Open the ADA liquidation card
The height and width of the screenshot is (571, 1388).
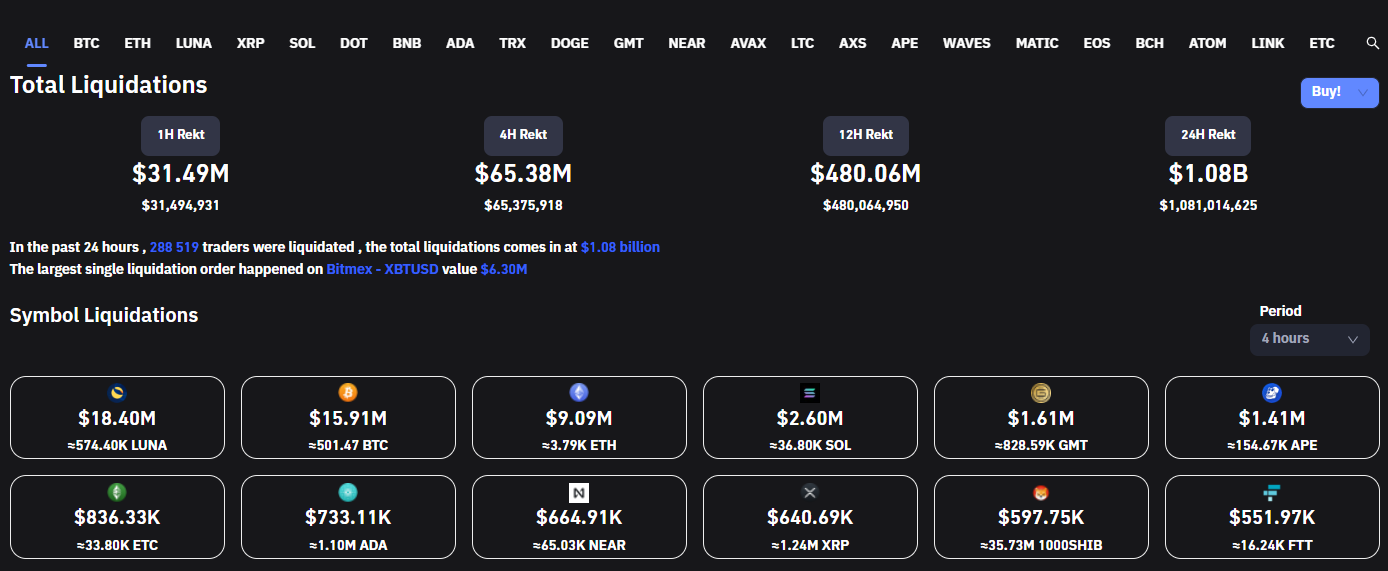(x=348, y=517)
